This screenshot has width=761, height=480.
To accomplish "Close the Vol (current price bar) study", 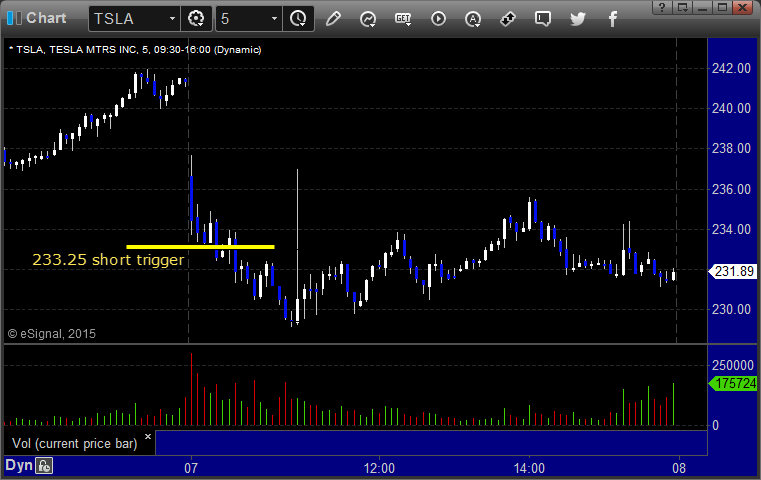I will coord(148,436).
